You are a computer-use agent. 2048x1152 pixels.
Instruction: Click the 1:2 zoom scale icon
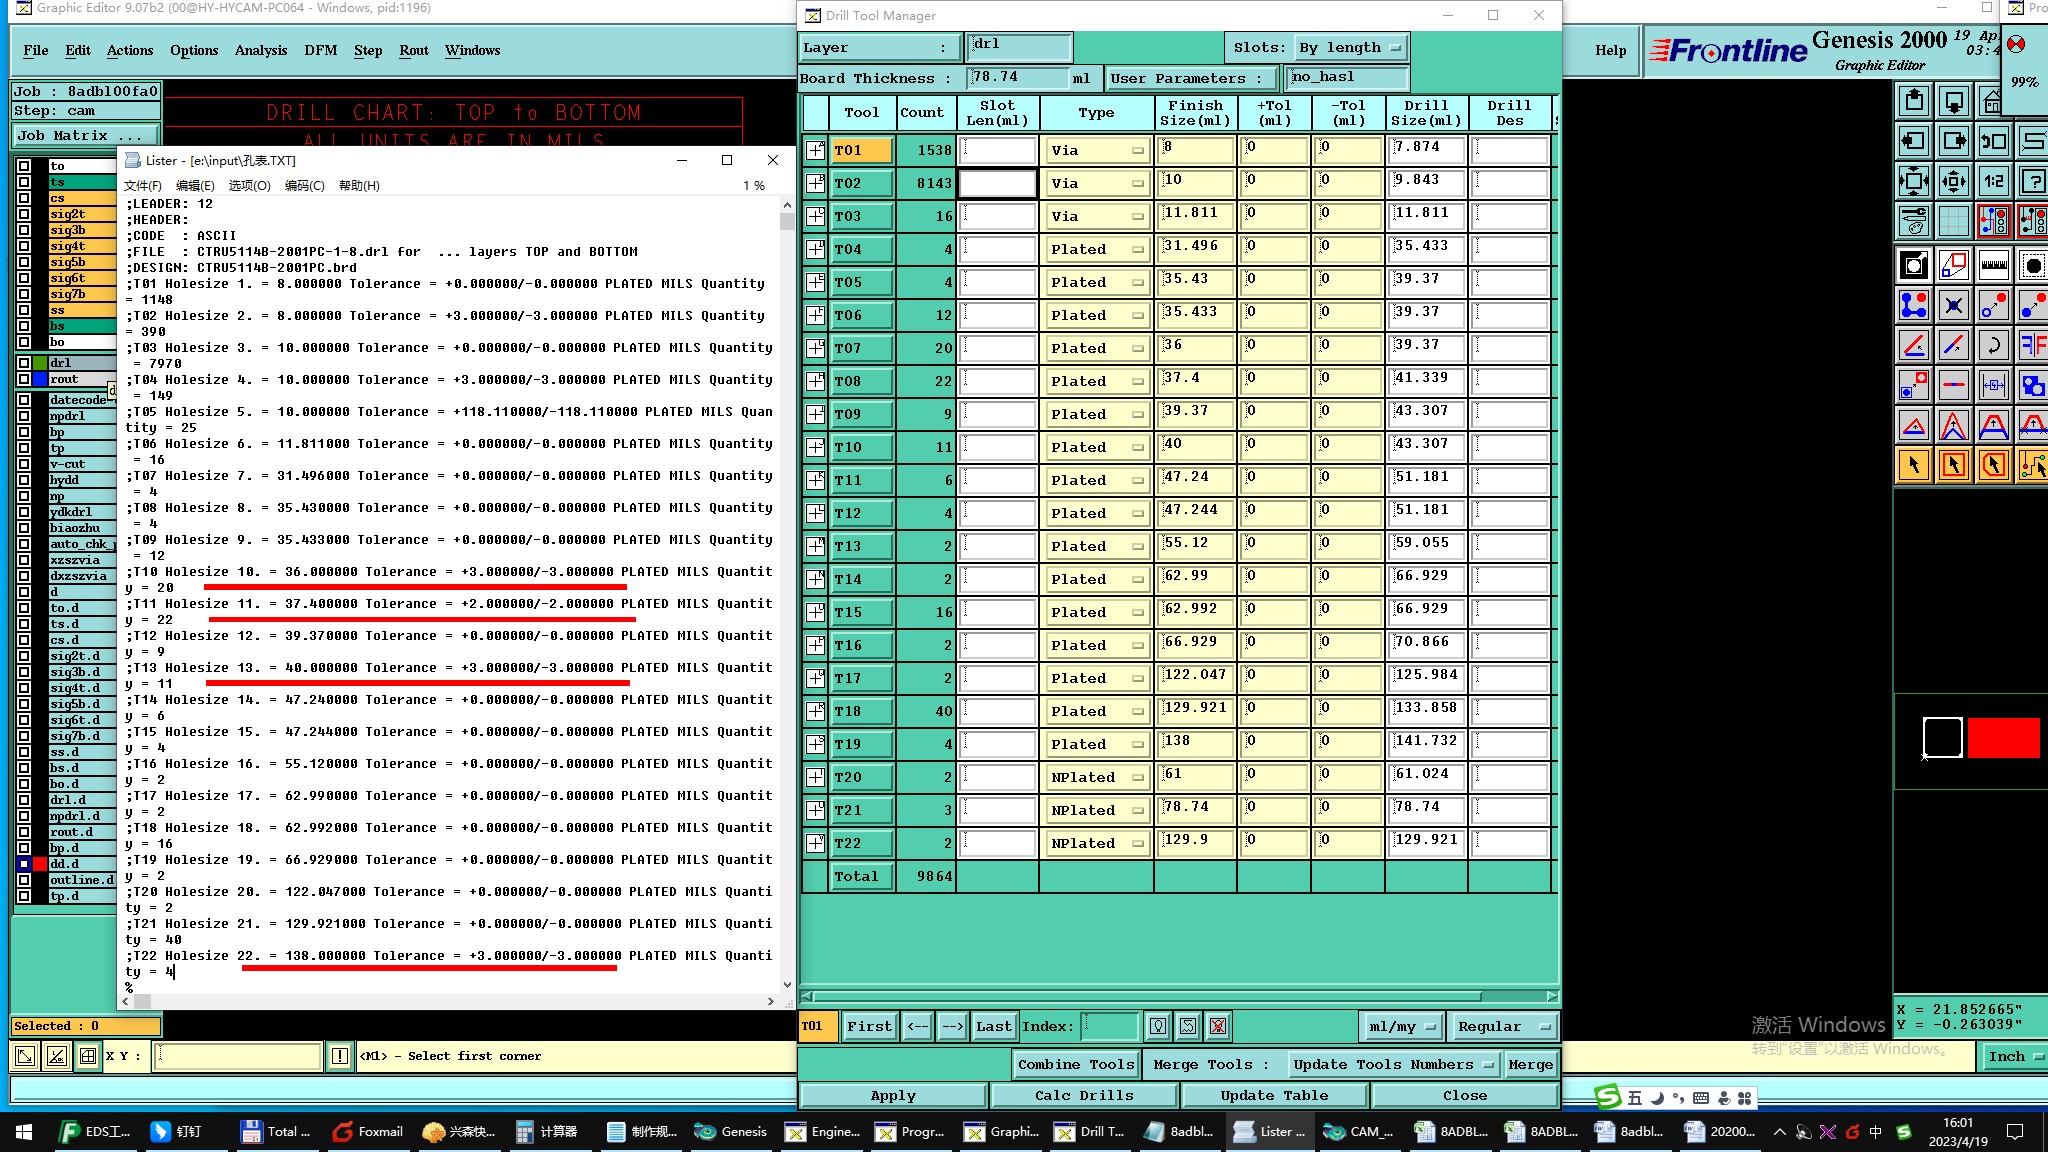(1993, 181)
